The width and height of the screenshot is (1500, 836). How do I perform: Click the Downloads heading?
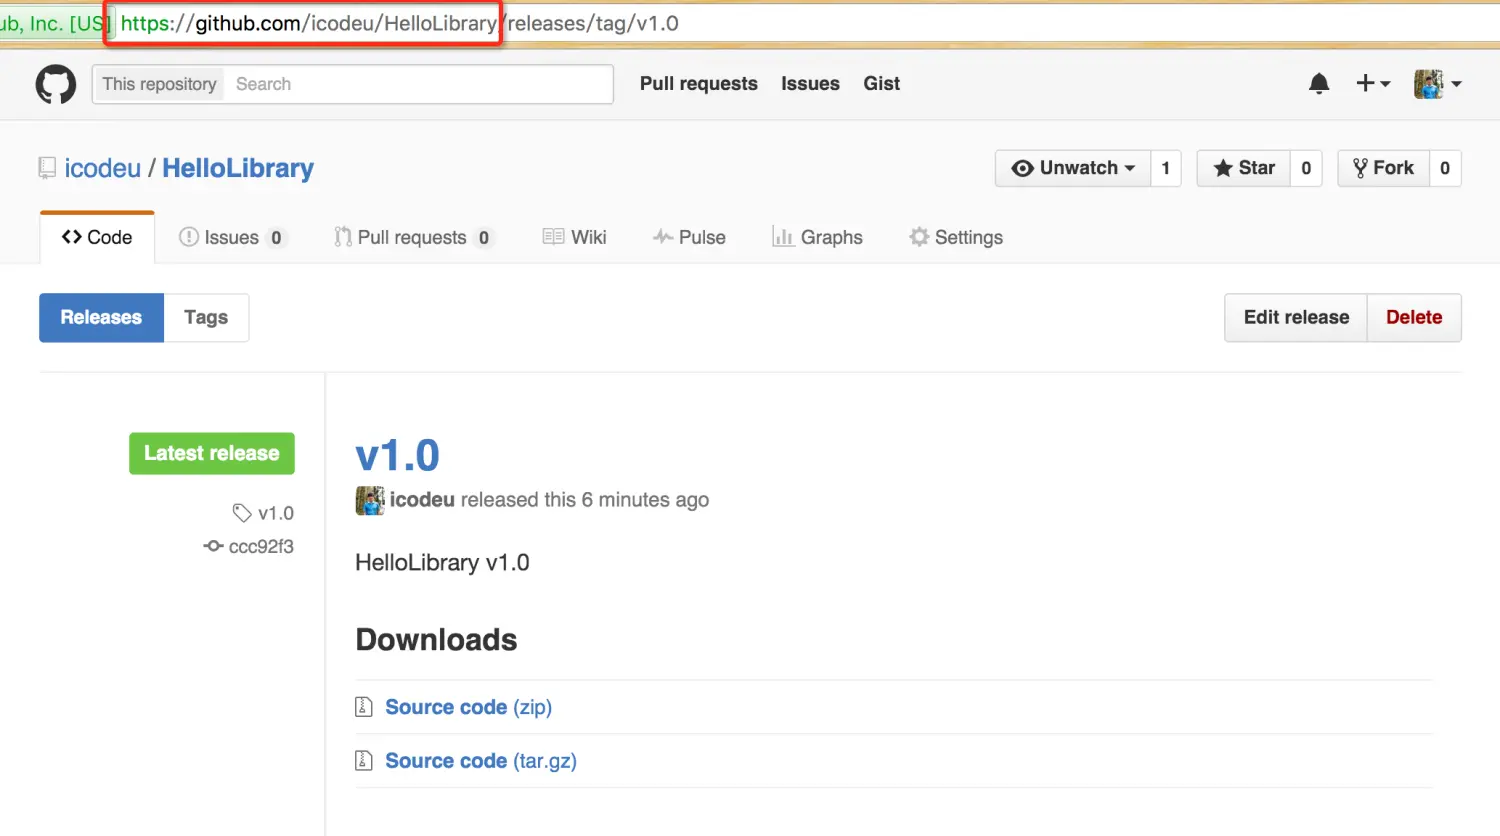[x=436, y=640]
